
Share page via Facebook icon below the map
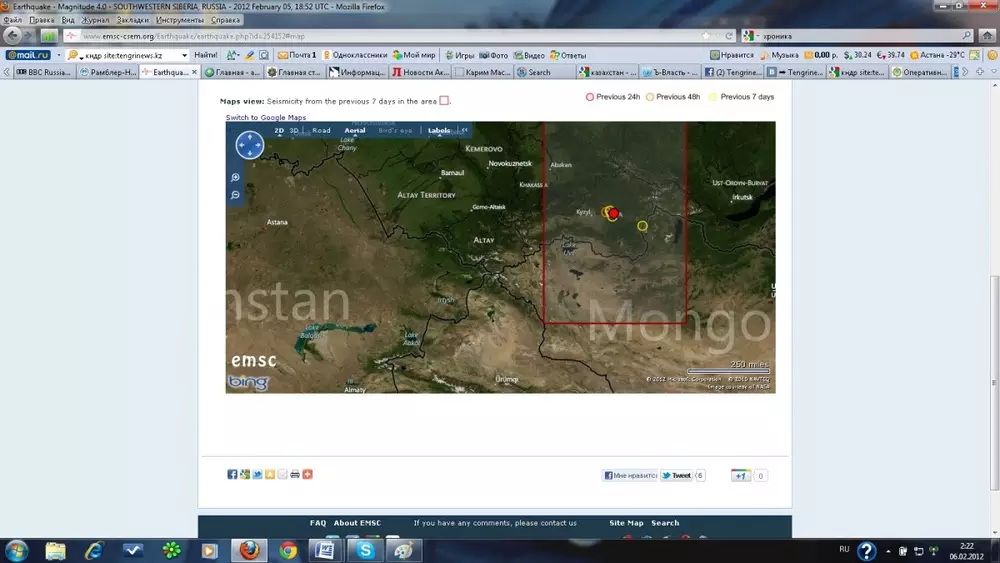click(x=232, y=474)
